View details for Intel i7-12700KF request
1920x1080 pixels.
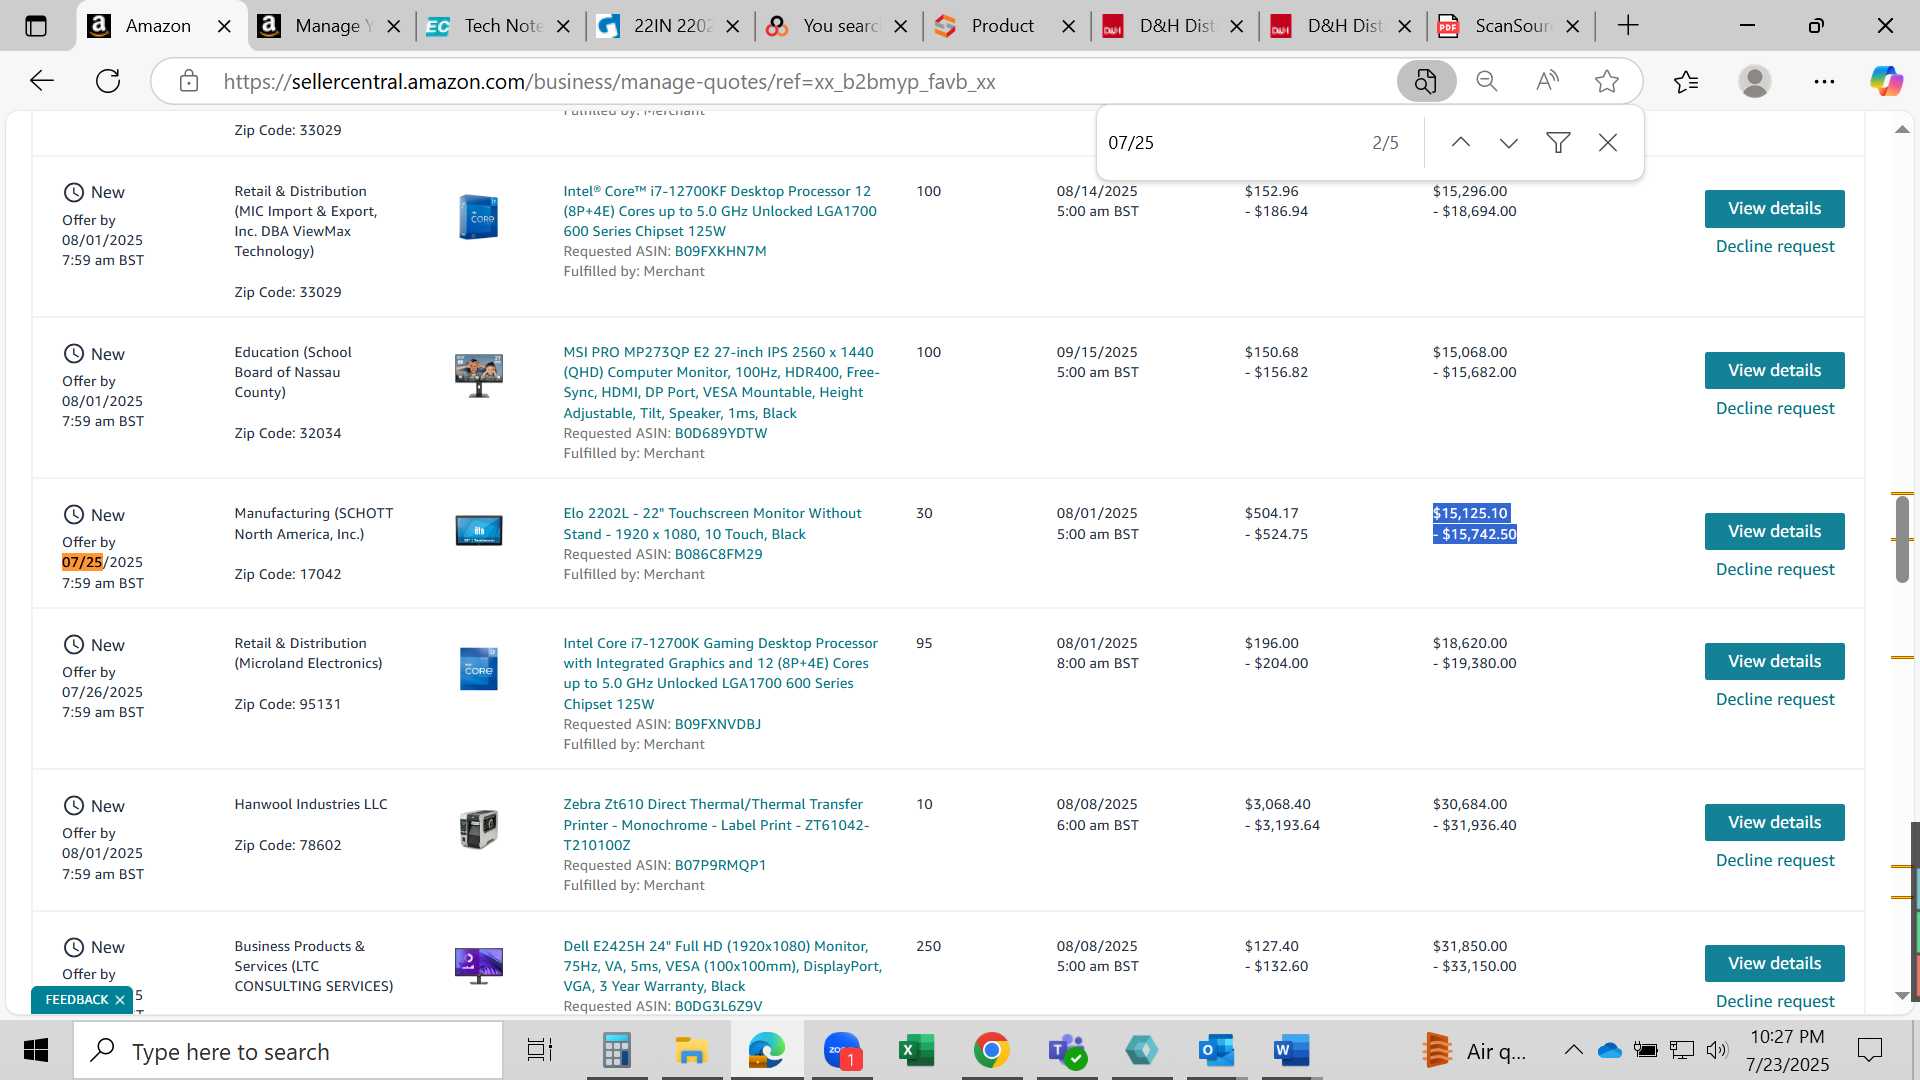pos(1774,209)
